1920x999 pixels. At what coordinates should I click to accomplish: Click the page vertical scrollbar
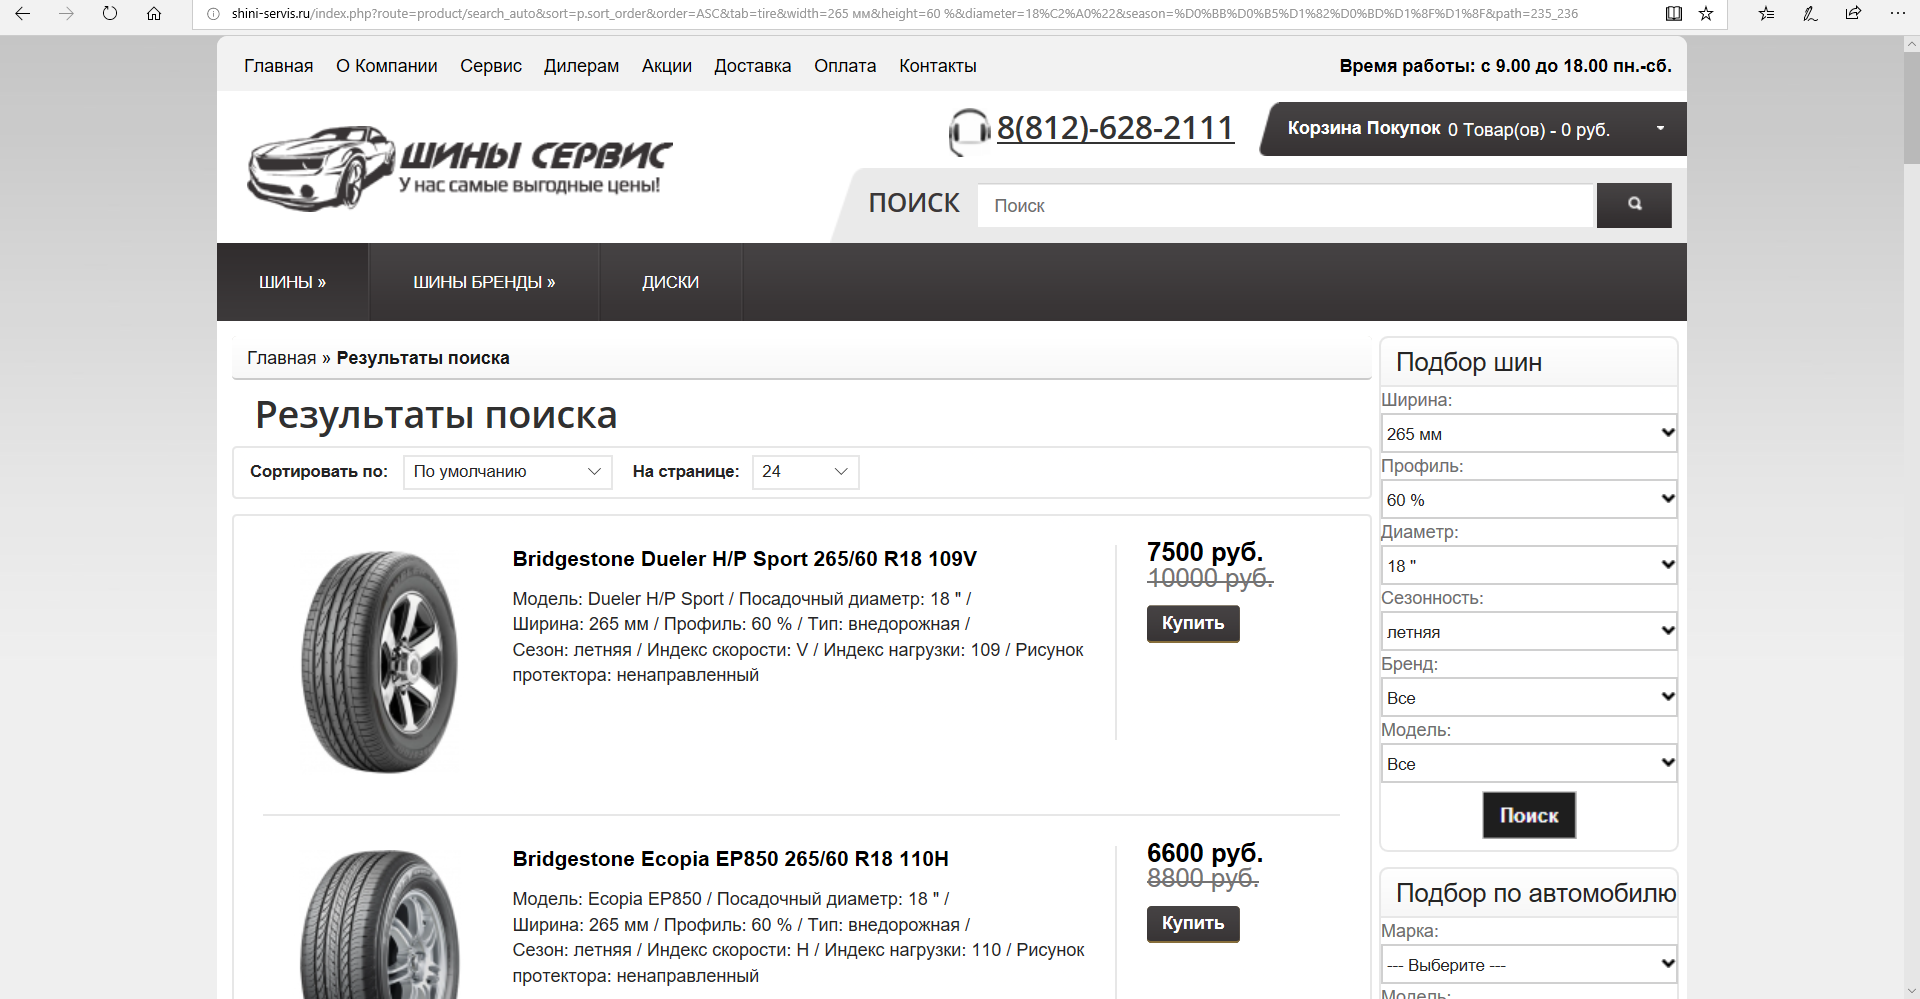coord(1911,500)
